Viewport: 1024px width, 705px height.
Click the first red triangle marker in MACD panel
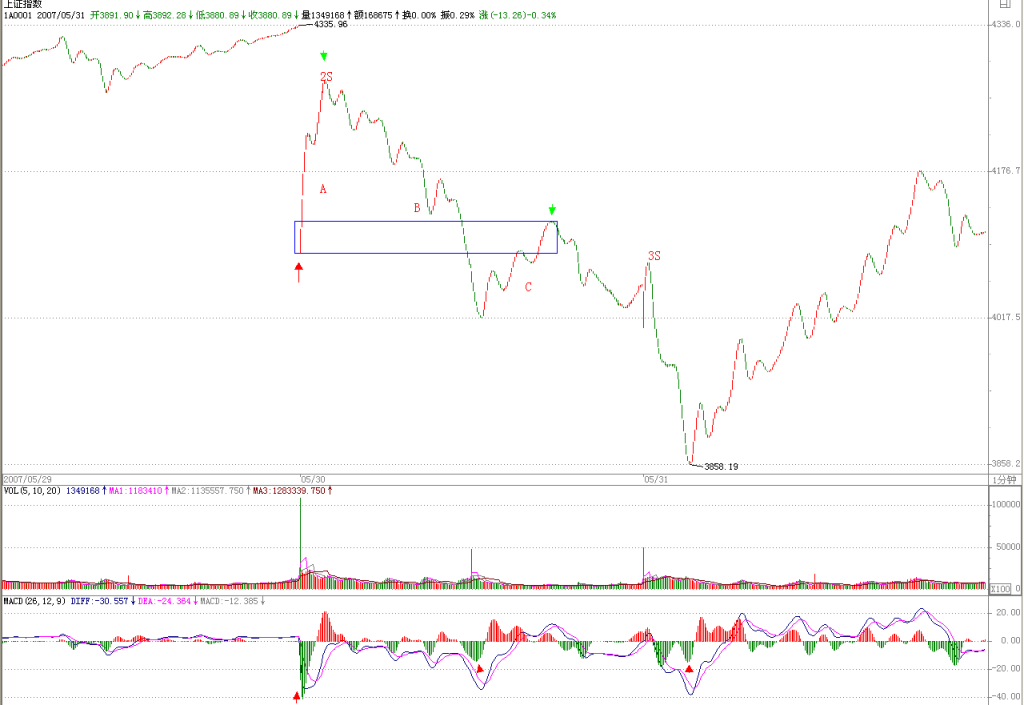click(480, 668)
